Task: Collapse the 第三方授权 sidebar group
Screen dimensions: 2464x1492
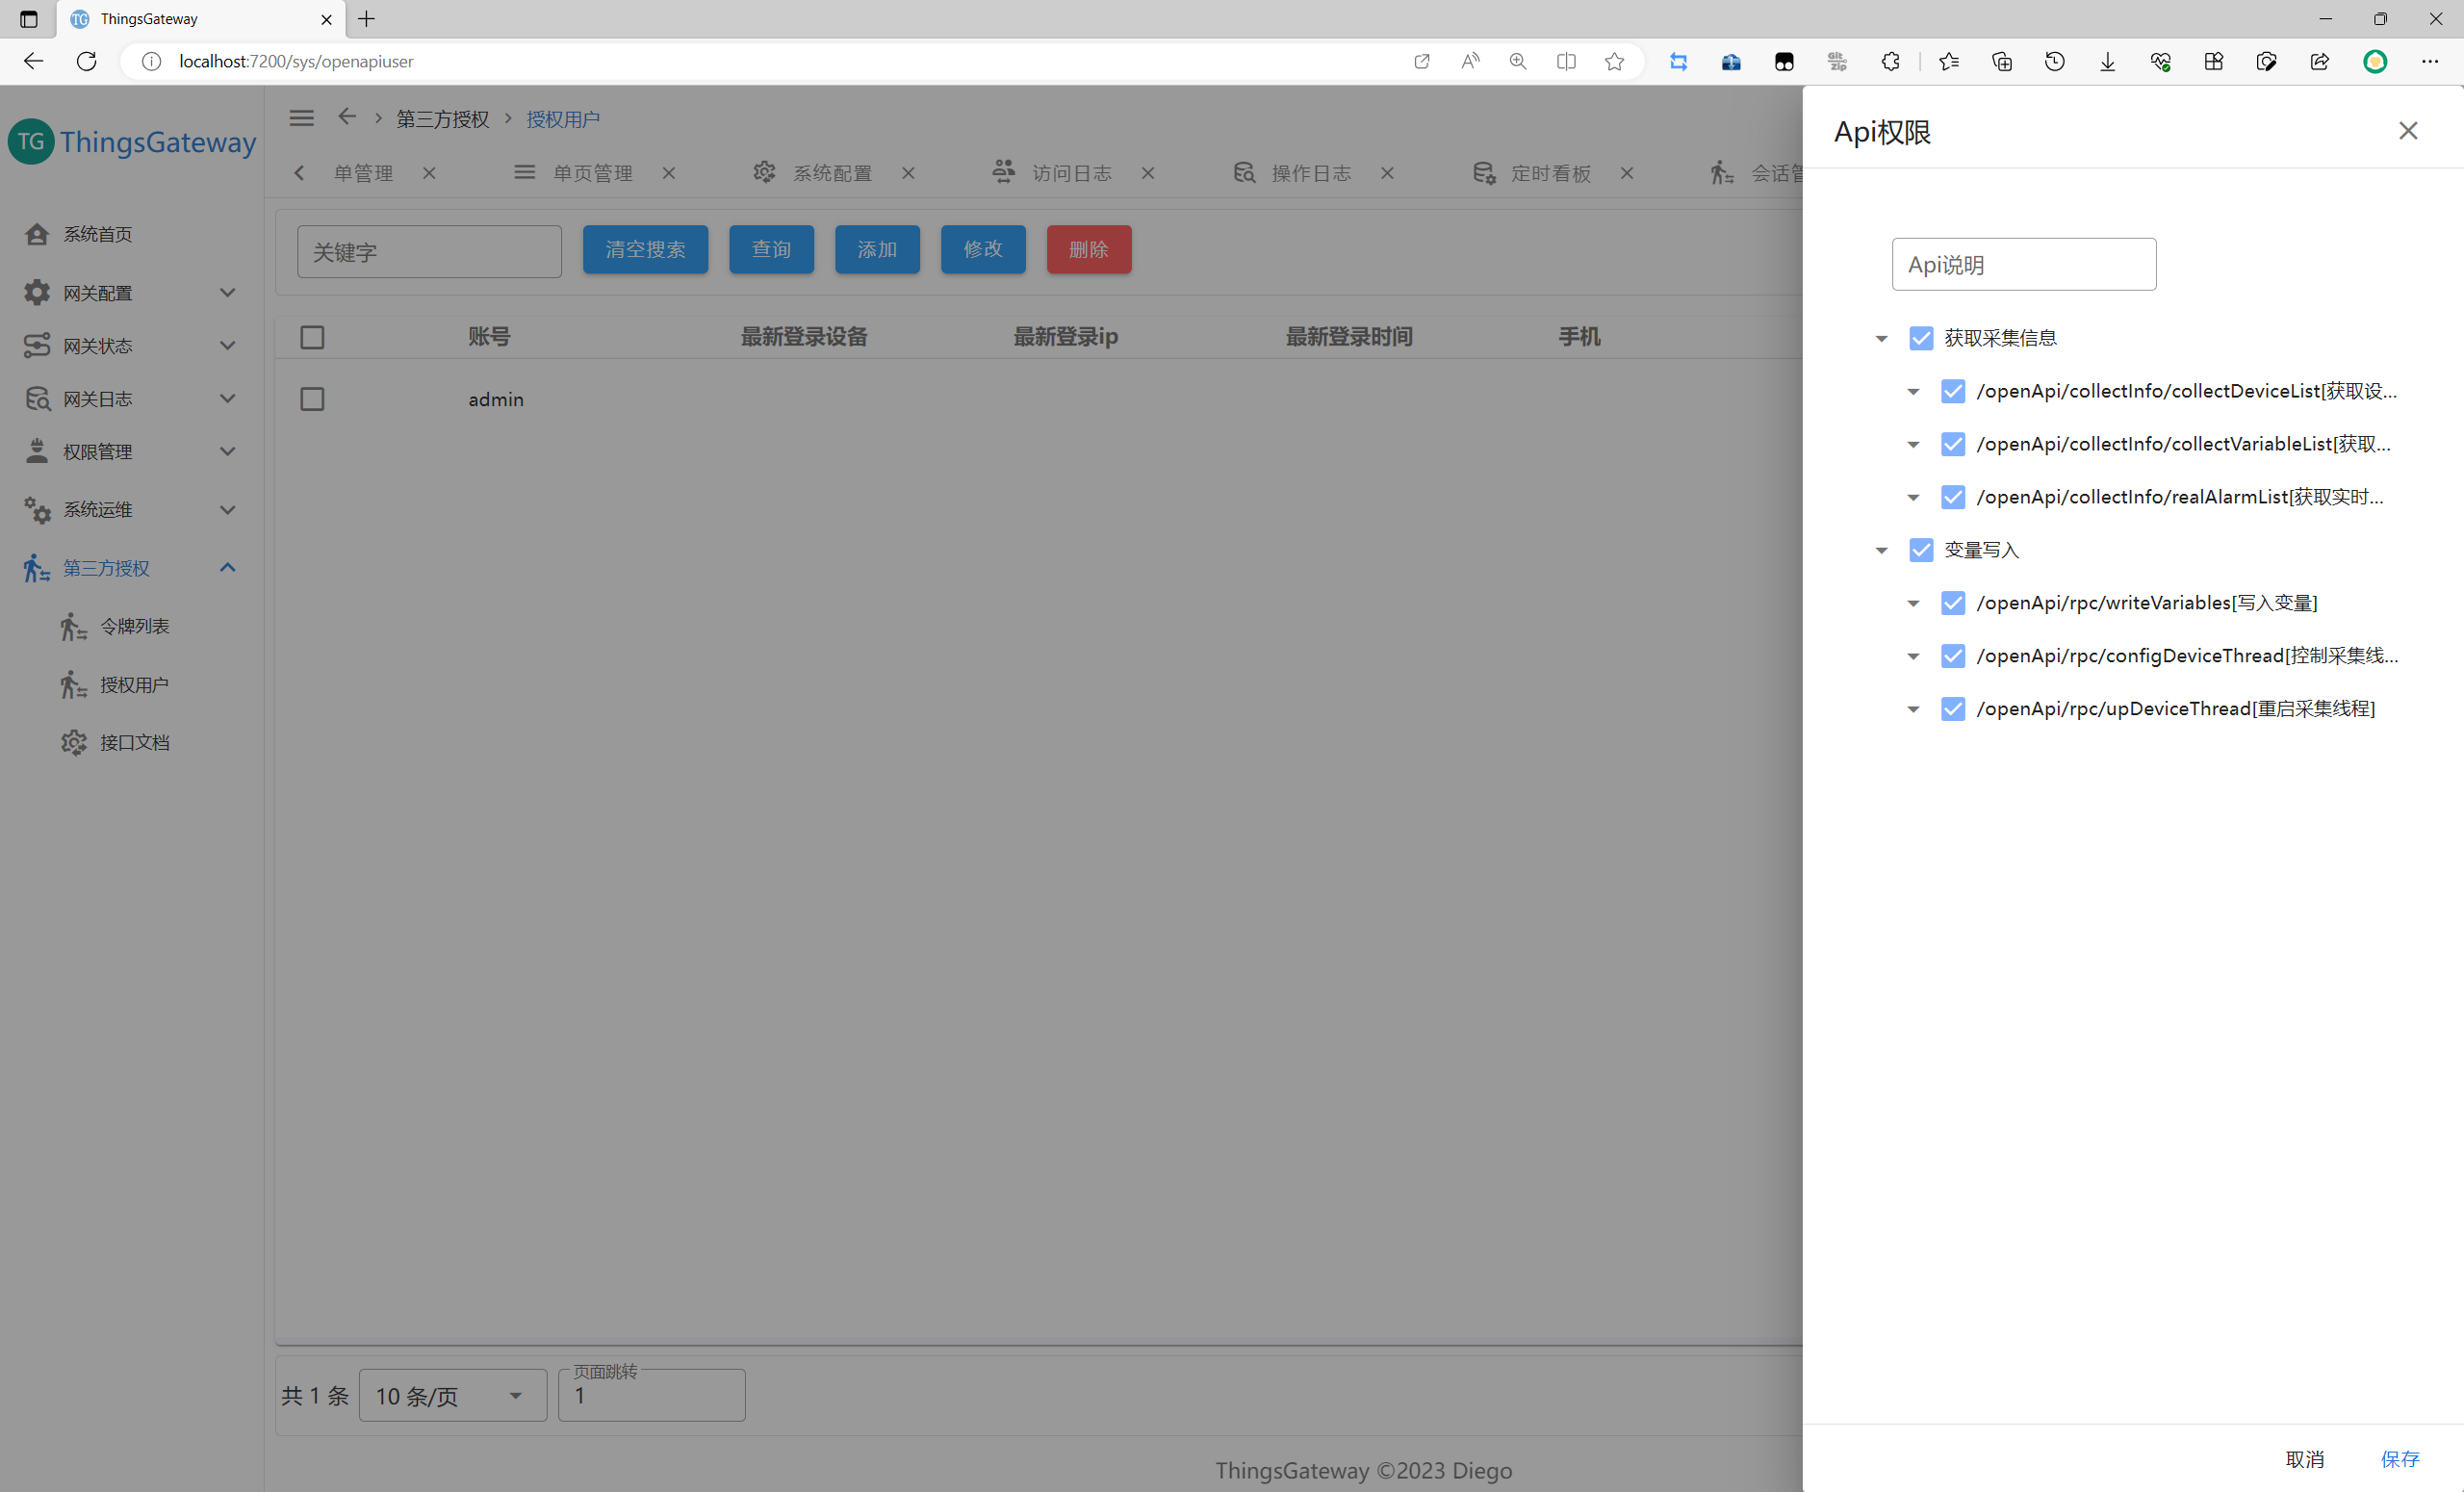Action: click(x=227, y=568)
